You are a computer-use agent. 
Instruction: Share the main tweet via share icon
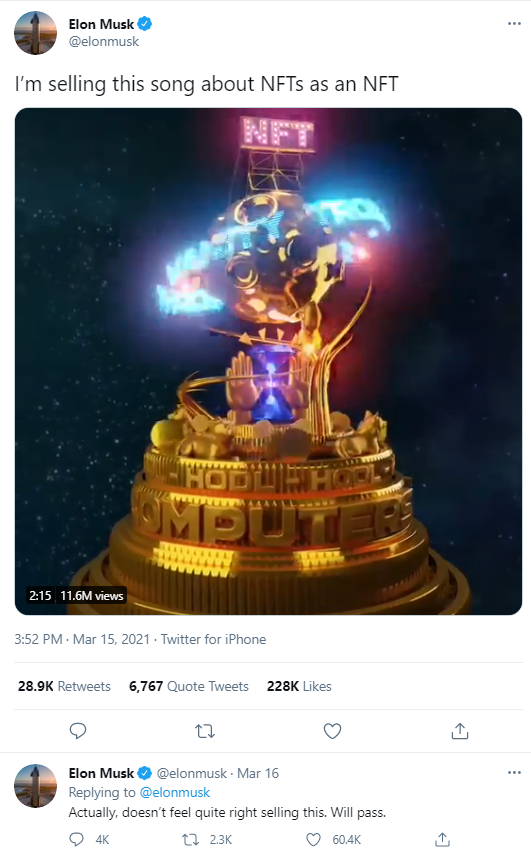(460, 731)
